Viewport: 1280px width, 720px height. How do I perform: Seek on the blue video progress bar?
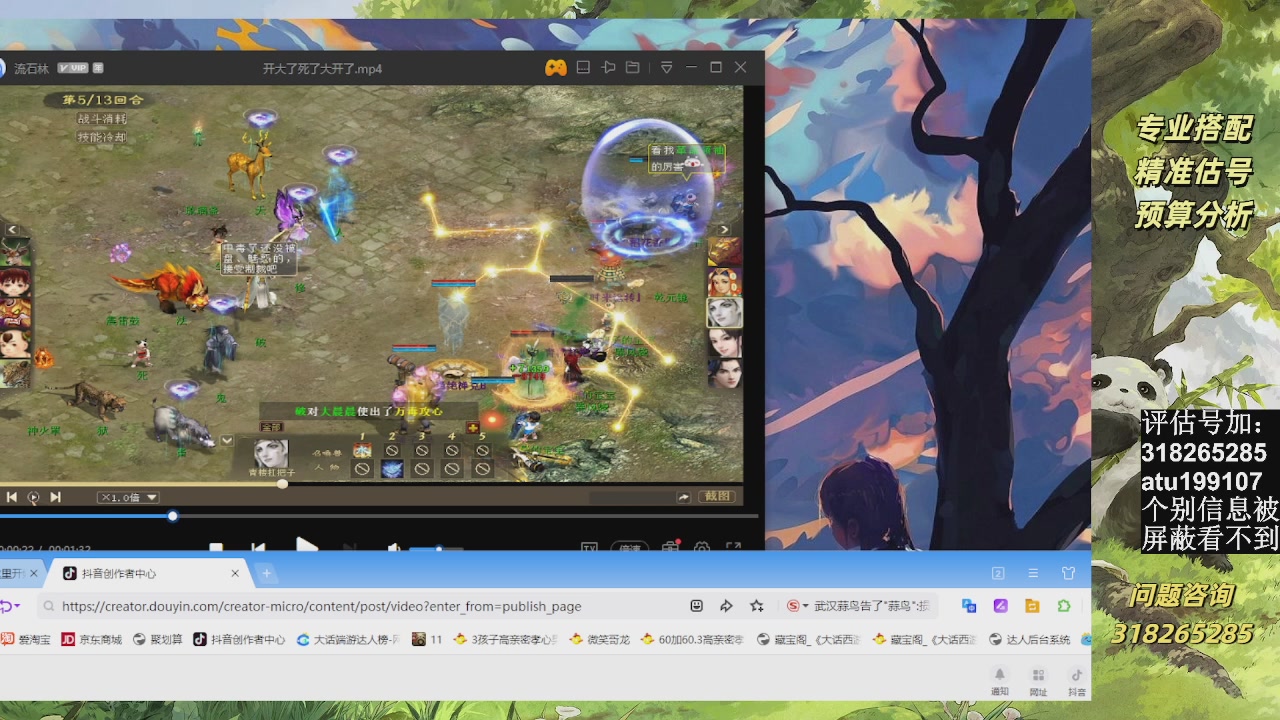coord(380,516)
